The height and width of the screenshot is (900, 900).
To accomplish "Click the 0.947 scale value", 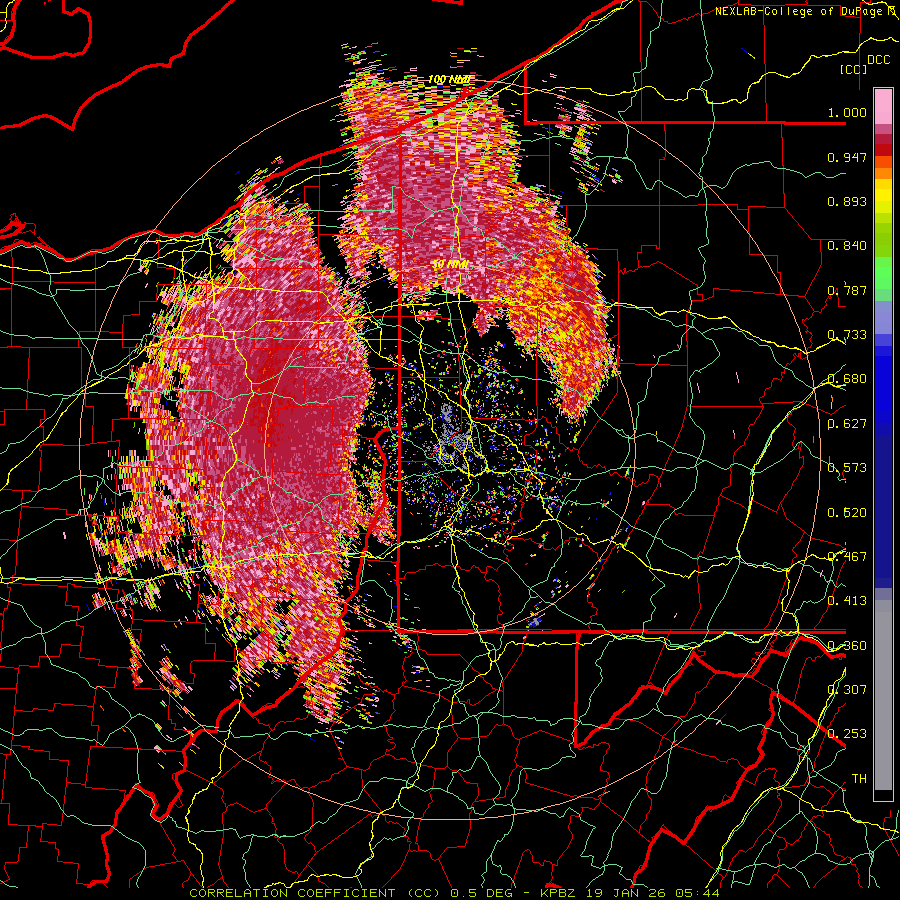I will (x=847, y=157).
